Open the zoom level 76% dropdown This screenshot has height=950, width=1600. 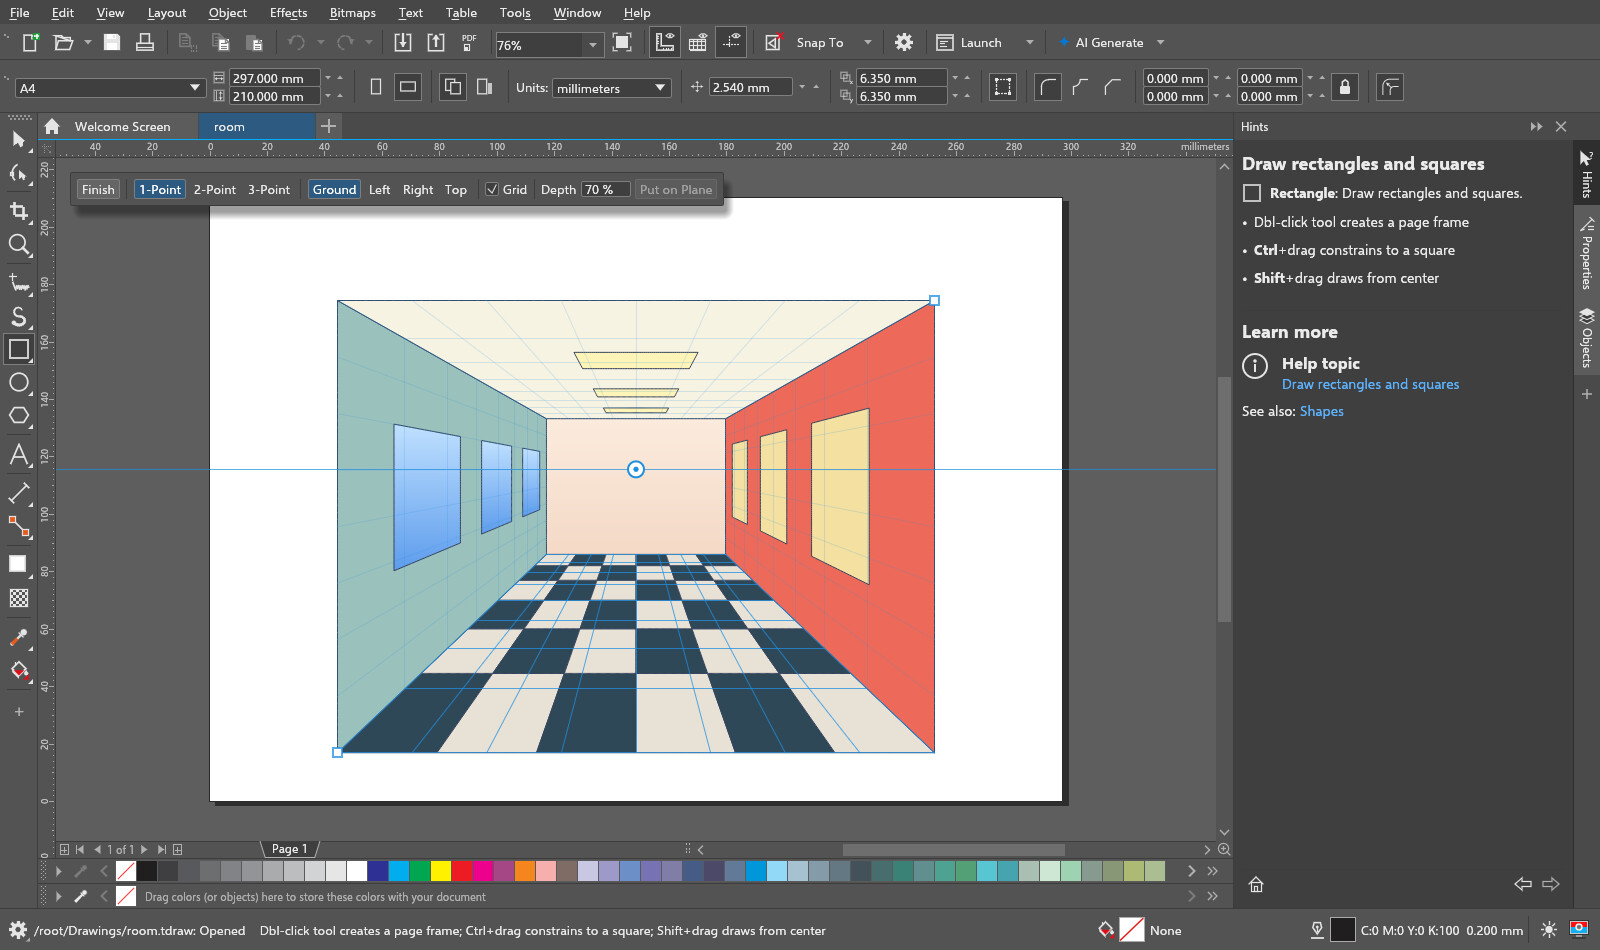pyautogui.click(x=593, y=44)
